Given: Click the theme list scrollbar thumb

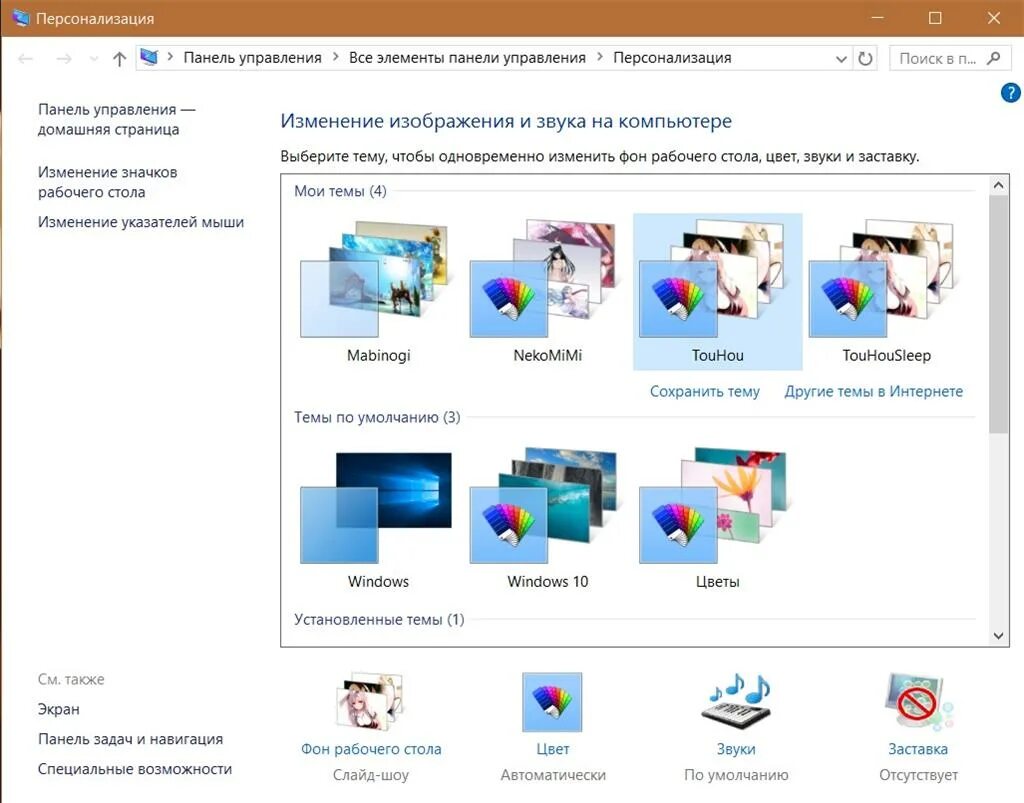Looking at the screenshot, I should point(999,315).
